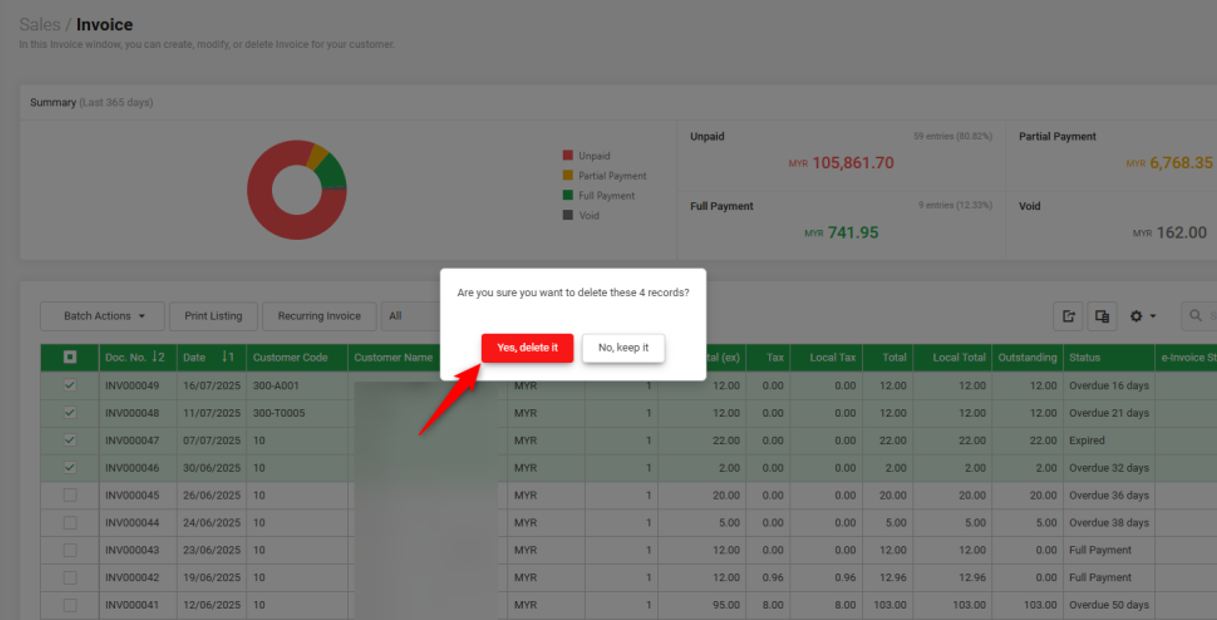Click customer code 300-A001
This screenshot has height=620, width=1217.
[276, 385]
